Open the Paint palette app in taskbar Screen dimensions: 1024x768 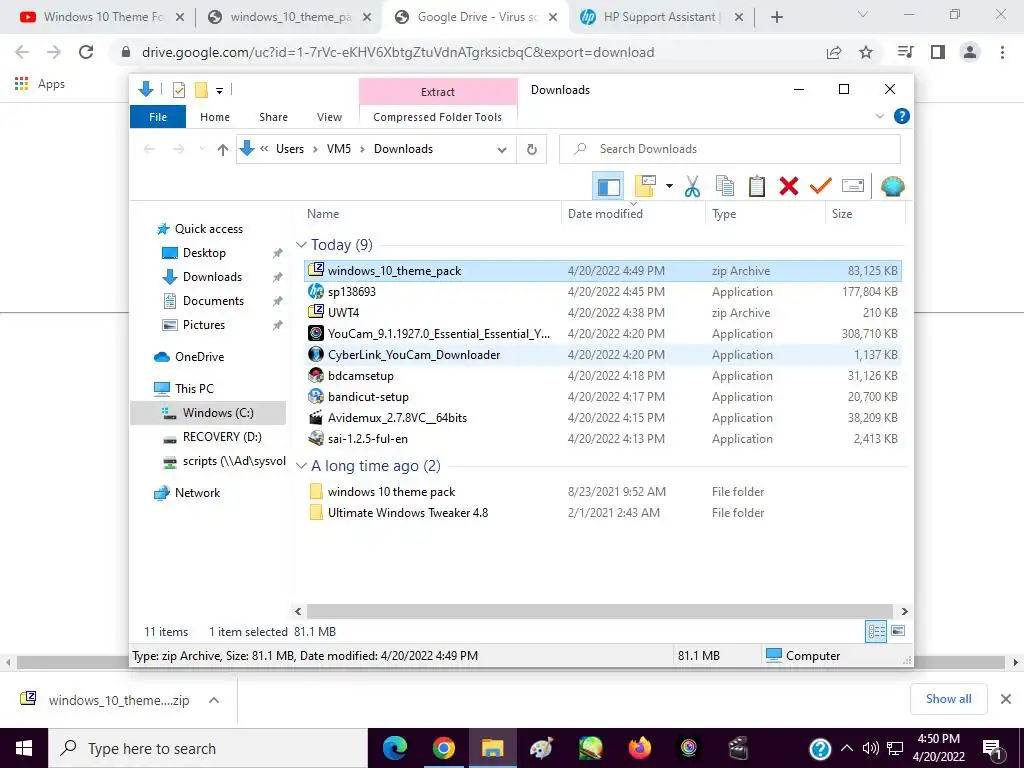(541, 748)
